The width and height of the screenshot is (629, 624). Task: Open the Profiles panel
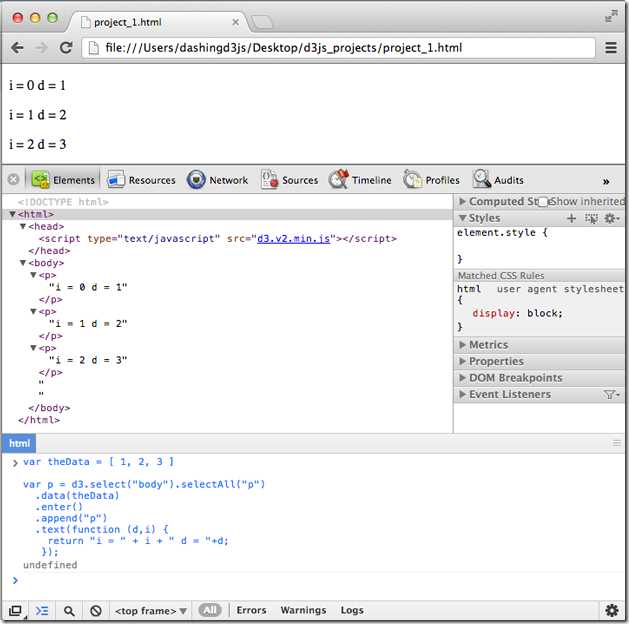(x=431, y=180)
